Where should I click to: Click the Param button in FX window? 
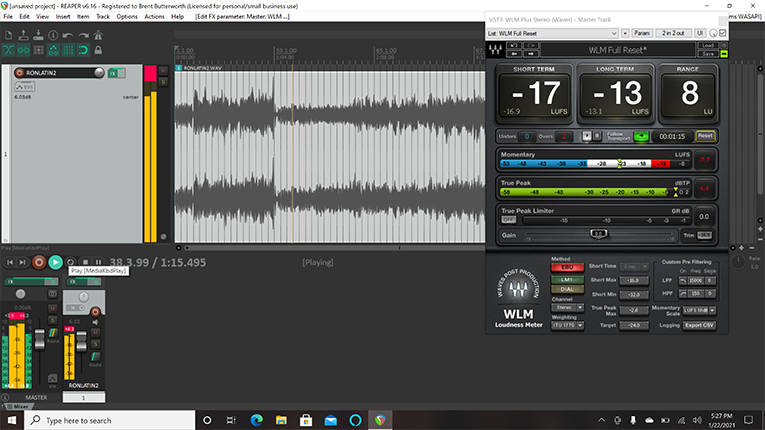(642, 33)
